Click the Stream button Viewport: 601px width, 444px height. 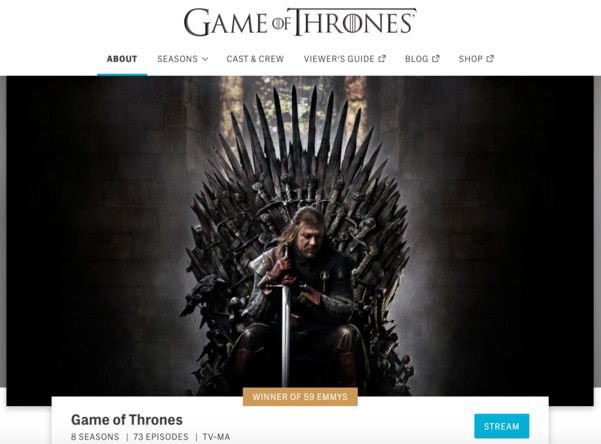(x=501, y=426)
